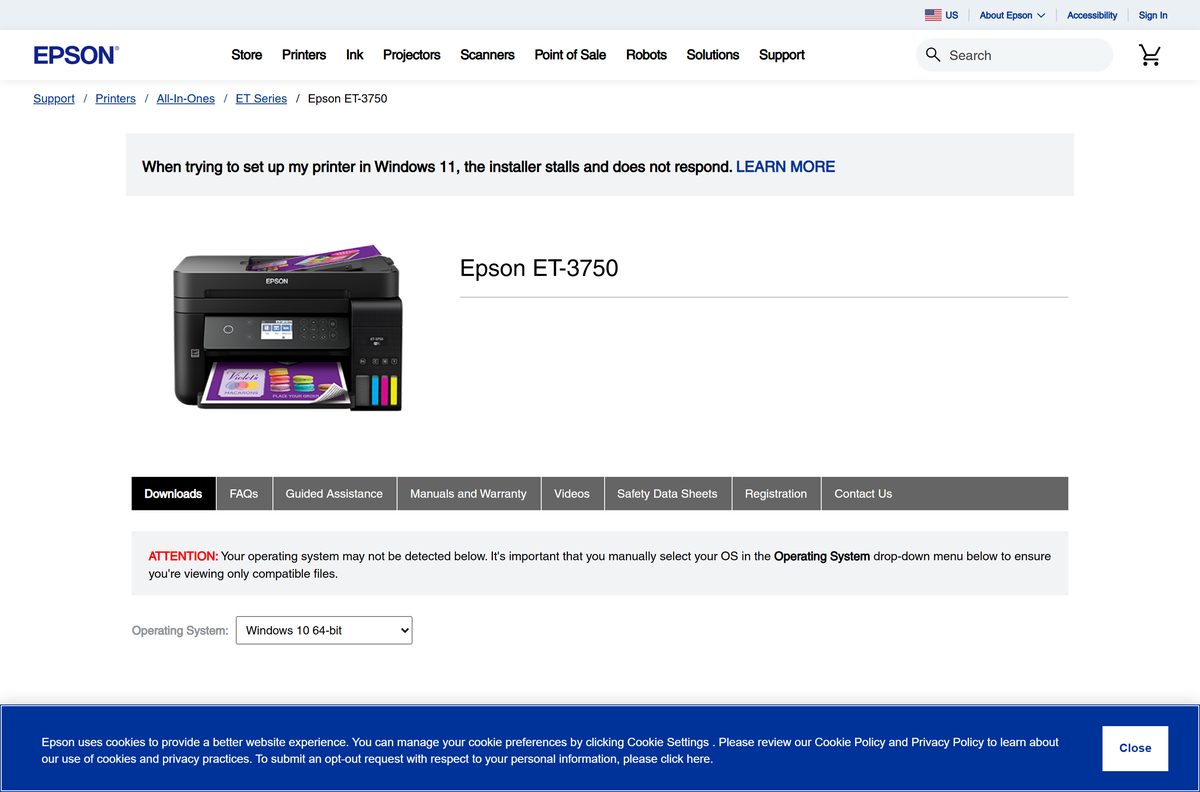This screenshot has height=792, width=1200.
Task: Switch to Guided Assistance tab
Action: (x=334, y=493)
